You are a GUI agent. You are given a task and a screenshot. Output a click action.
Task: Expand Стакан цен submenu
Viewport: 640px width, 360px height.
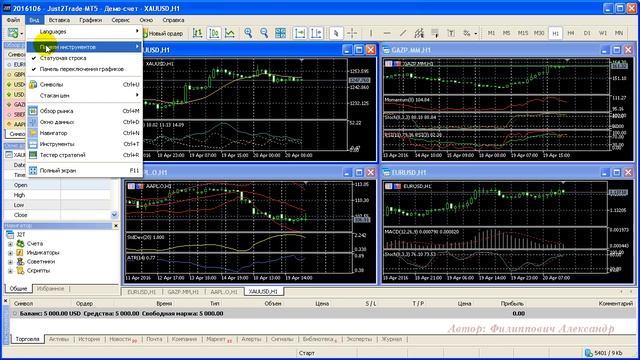(84, 96)
